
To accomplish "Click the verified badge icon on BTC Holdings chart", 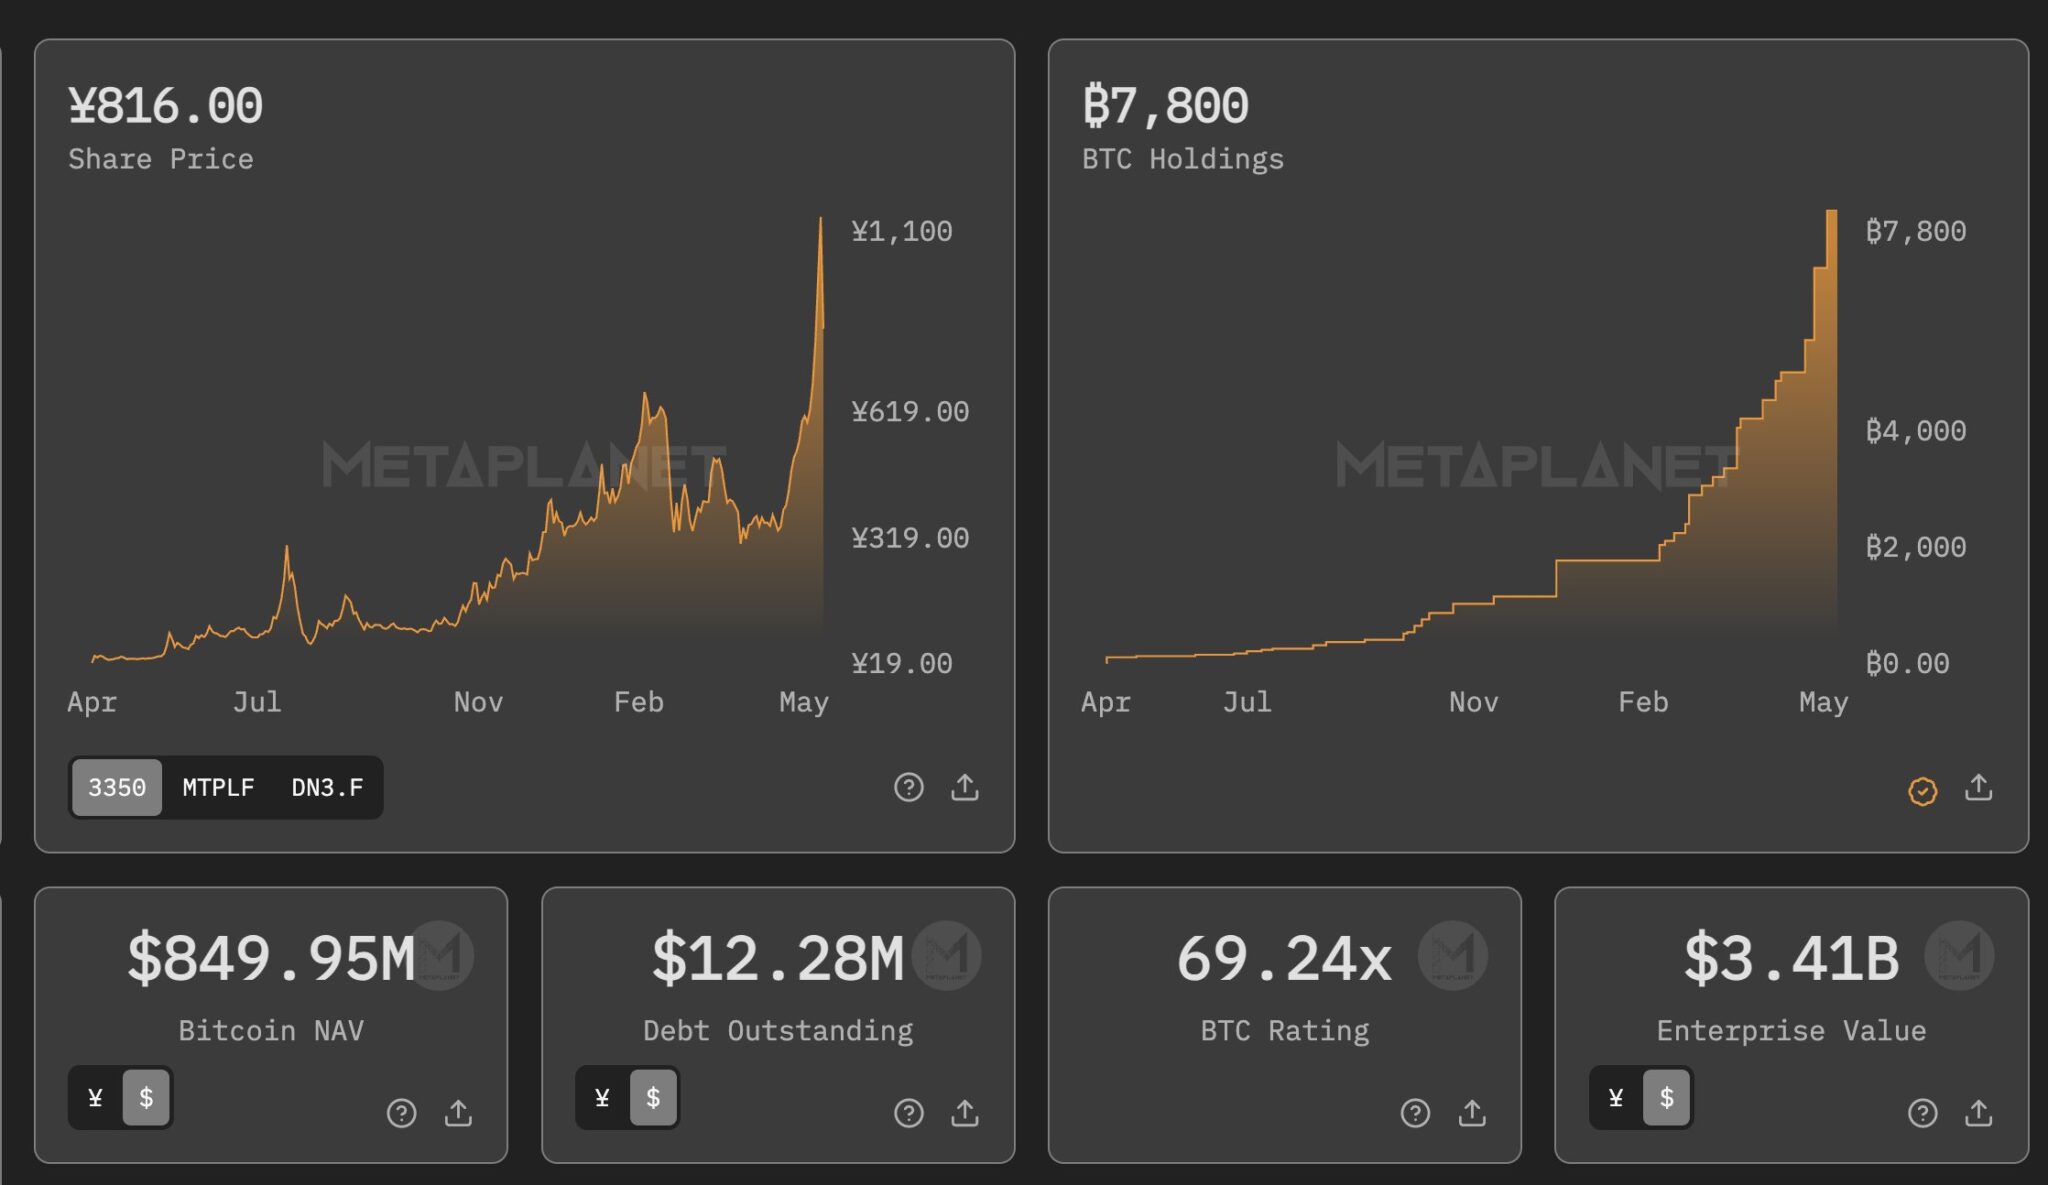I will pos(1923,791).
